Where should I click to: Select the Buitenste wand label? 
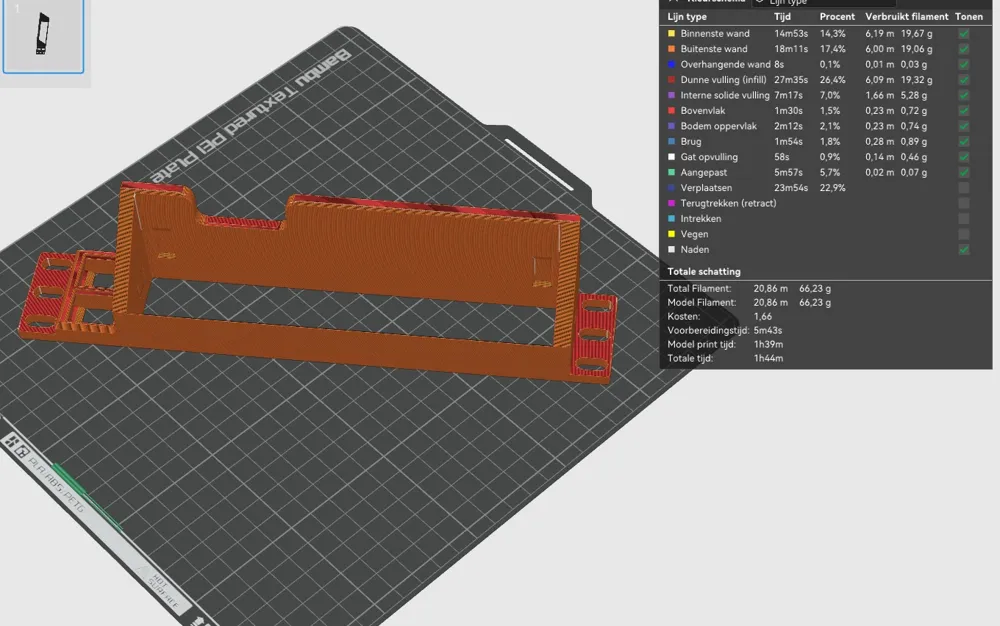[x=714, y=49]
